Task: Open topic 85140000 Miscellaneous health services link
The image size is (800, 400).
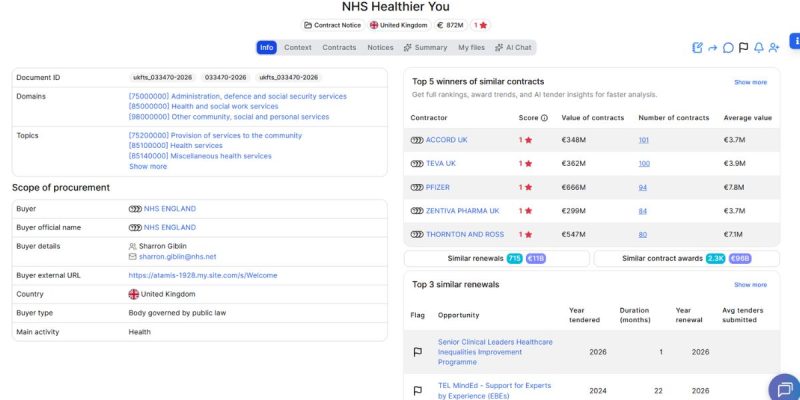Action: 199,156
